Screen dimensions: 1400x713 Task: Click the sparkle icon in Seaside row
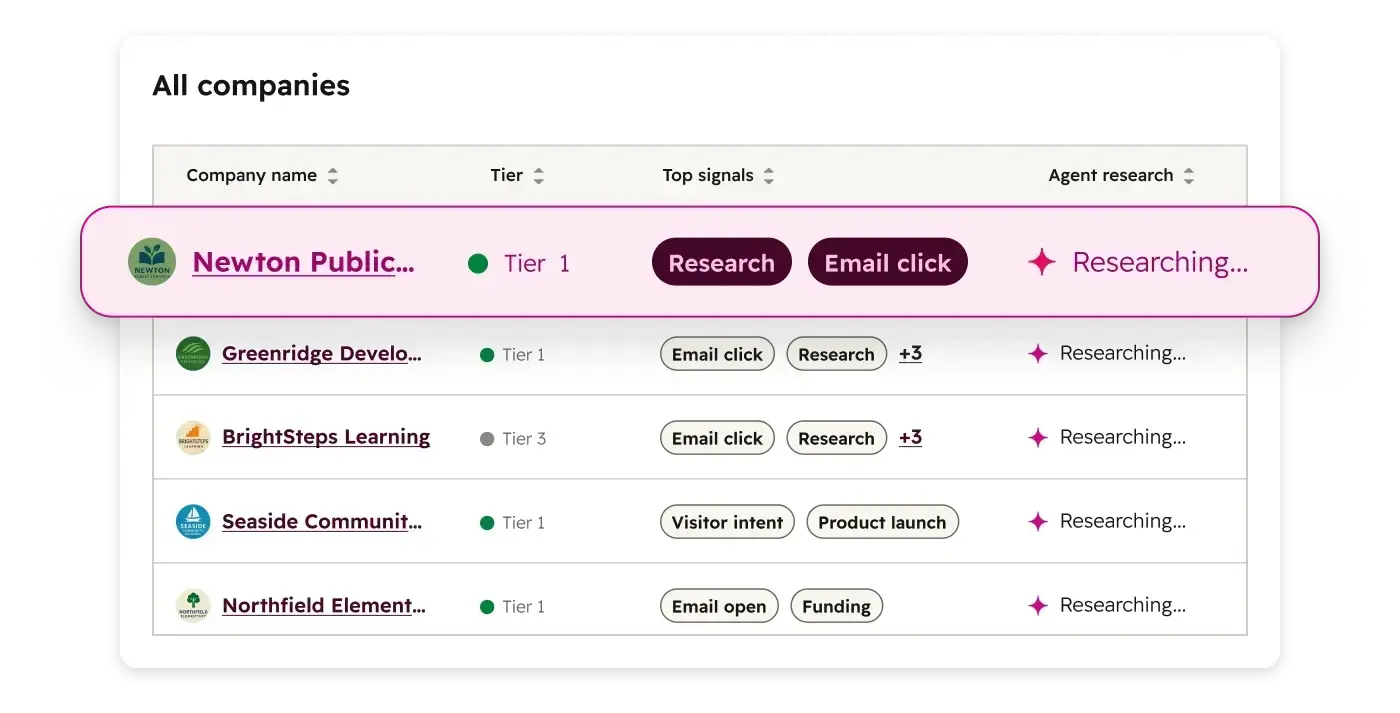click(x=1038, y=522)
